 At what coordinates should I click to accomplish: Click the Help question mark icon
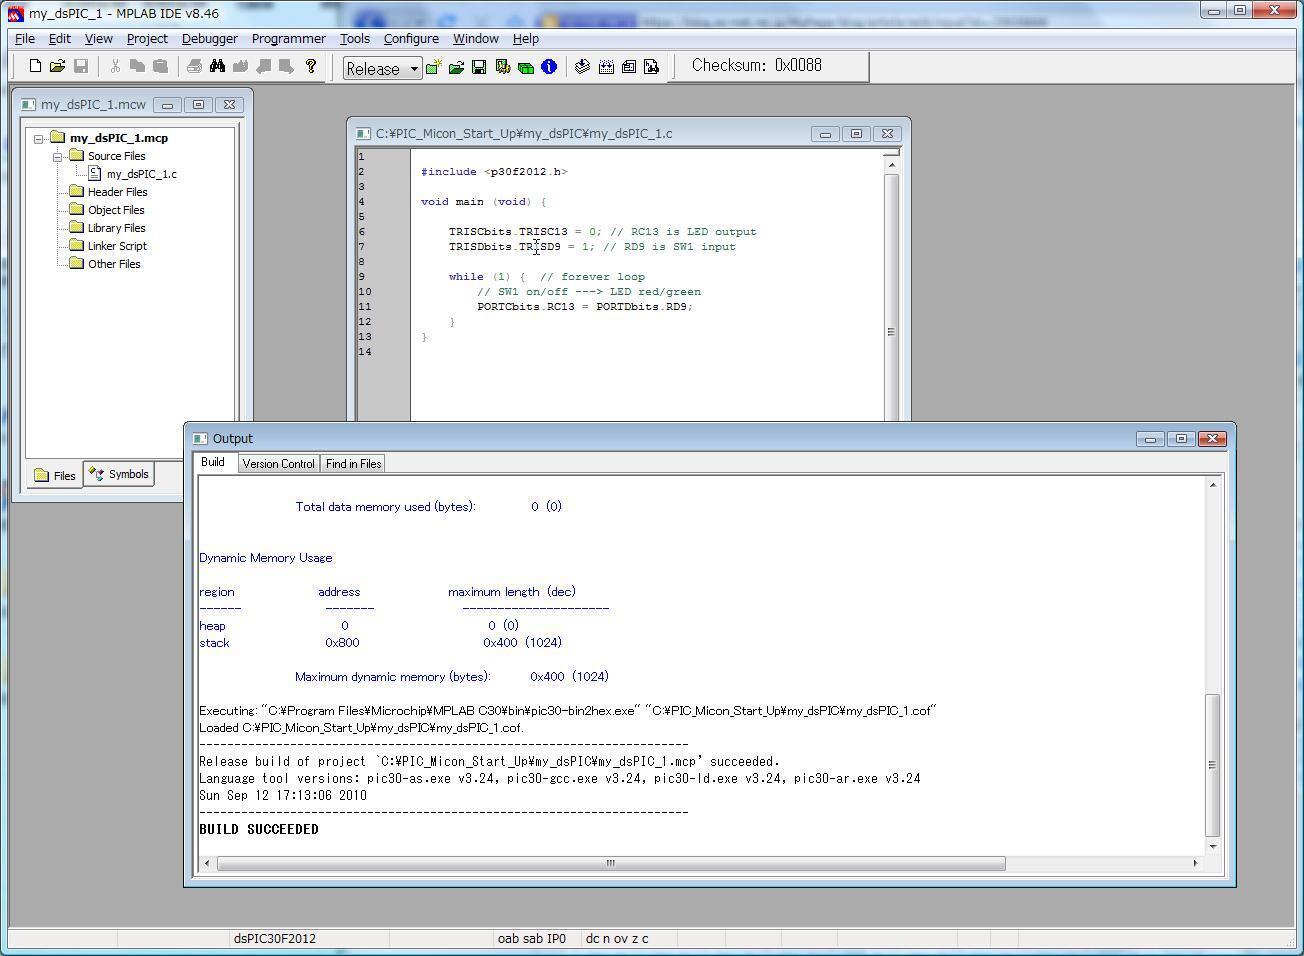(311, 67)
